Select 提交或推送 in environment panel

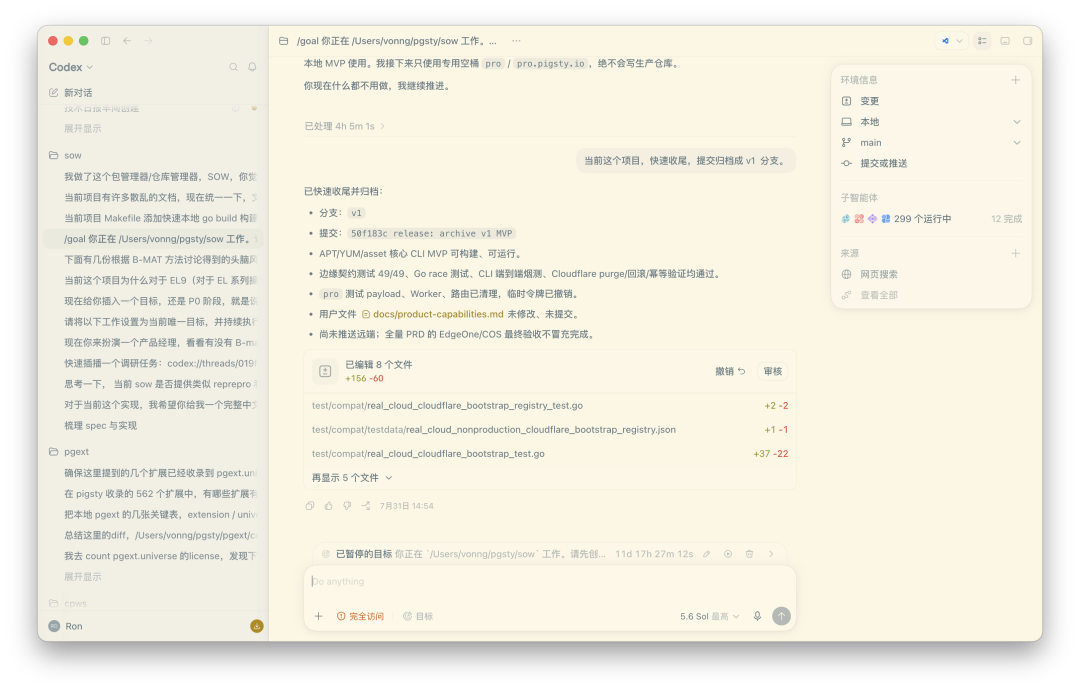[x=931, y=163]
